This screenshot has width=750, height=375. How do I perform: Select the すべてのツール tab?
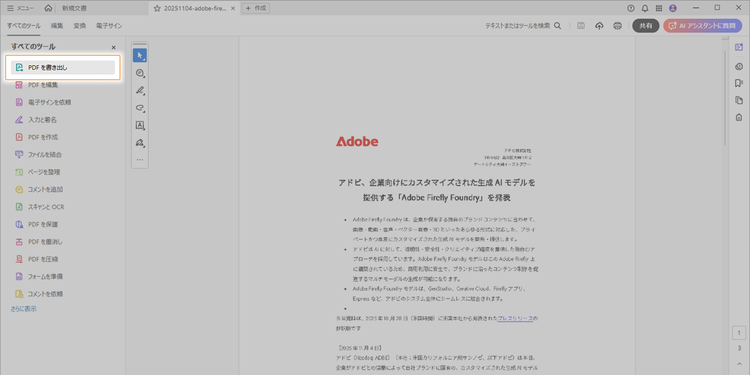(24, 26)
